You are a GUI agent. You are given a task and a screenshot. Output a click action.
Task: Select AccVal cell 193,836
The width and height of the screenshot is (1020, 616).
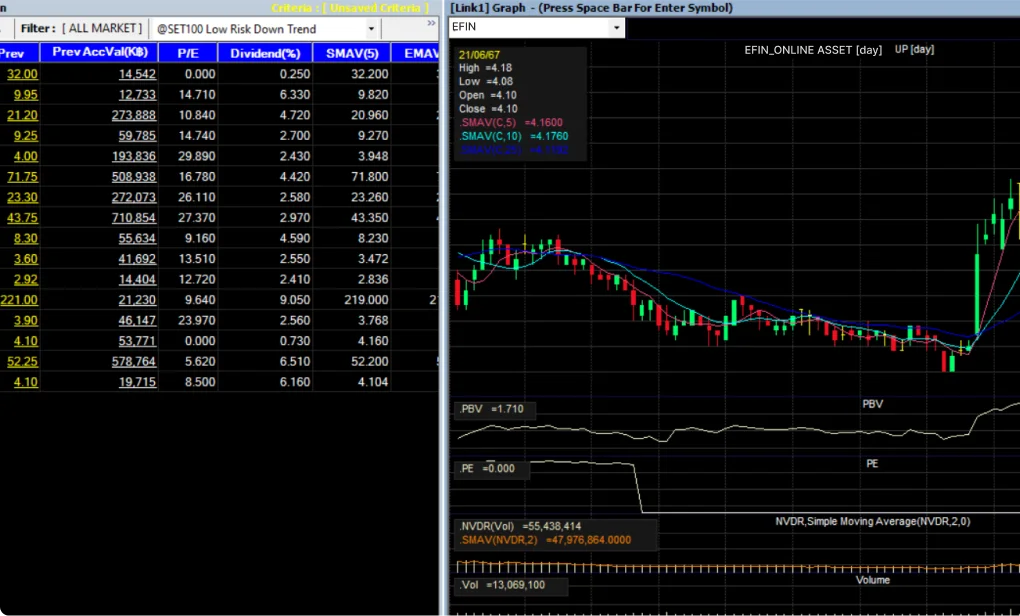click(134, 156)
